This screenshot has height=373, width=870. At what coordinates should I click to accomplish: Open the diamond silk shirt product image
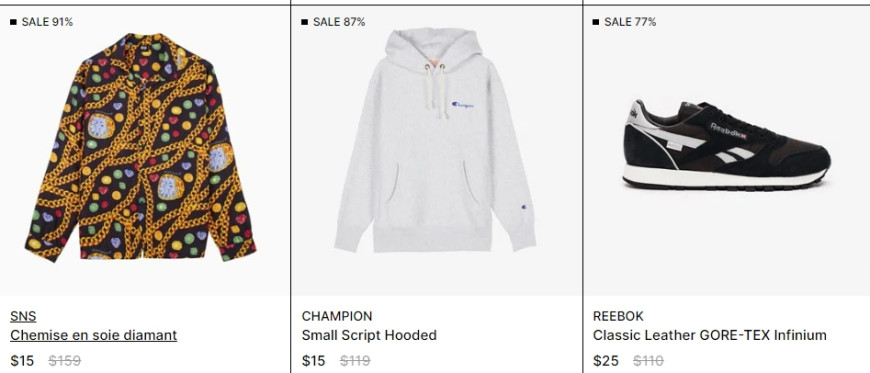click(140, 147)
